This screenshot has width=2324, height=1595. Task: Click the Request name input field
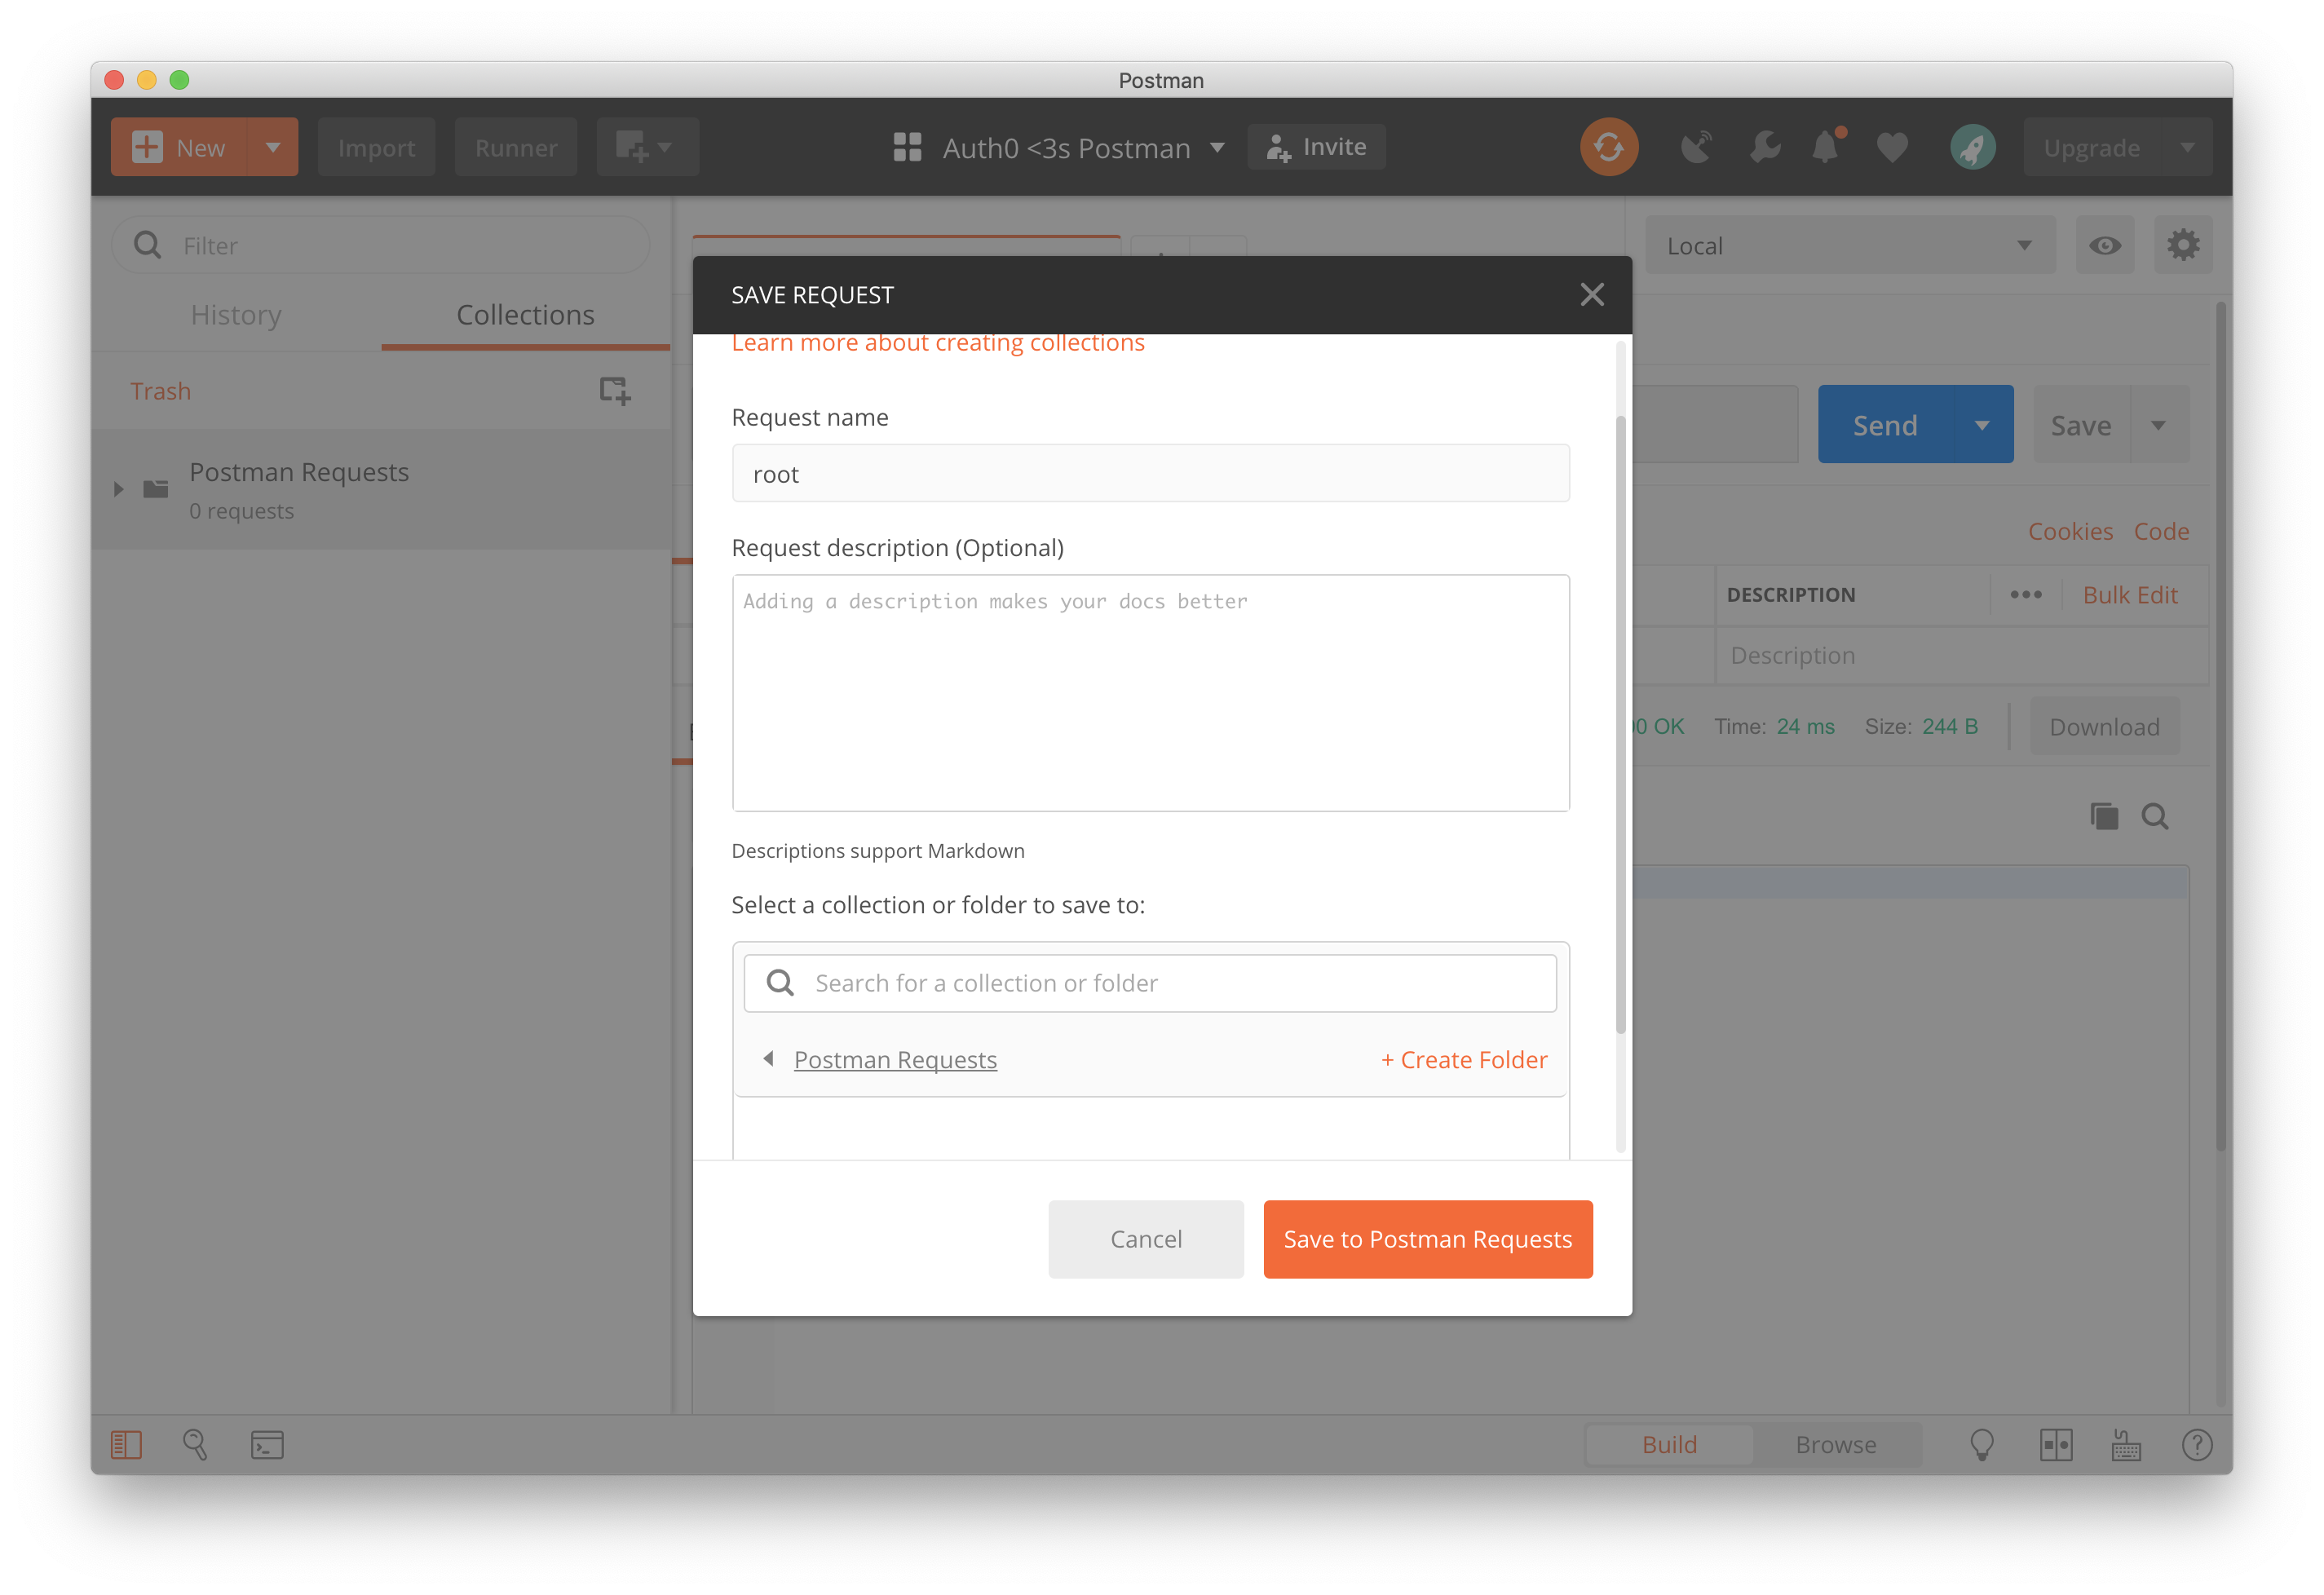click(x=1150, y=474)
